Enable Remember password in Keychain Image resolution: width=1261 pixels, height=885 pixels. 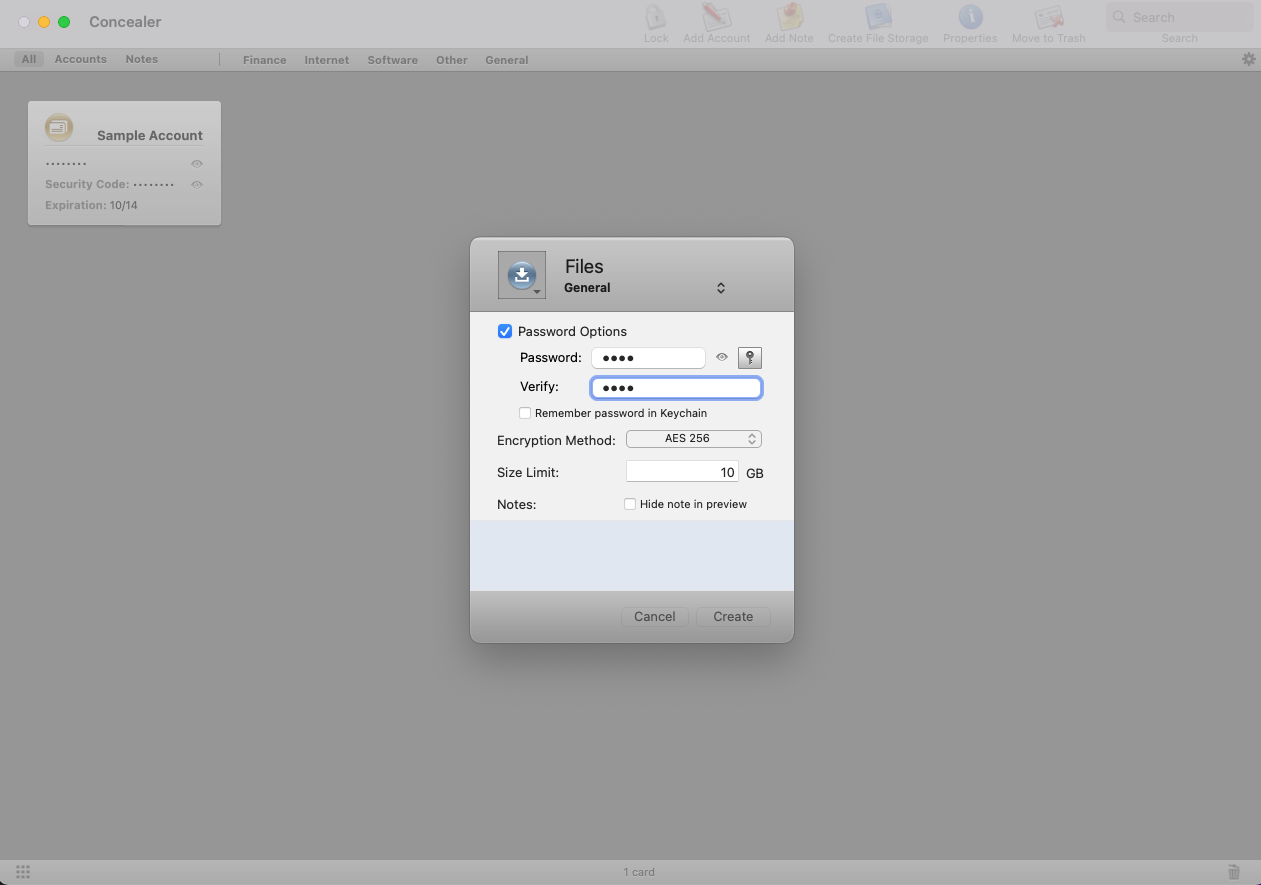click(525, 413)
